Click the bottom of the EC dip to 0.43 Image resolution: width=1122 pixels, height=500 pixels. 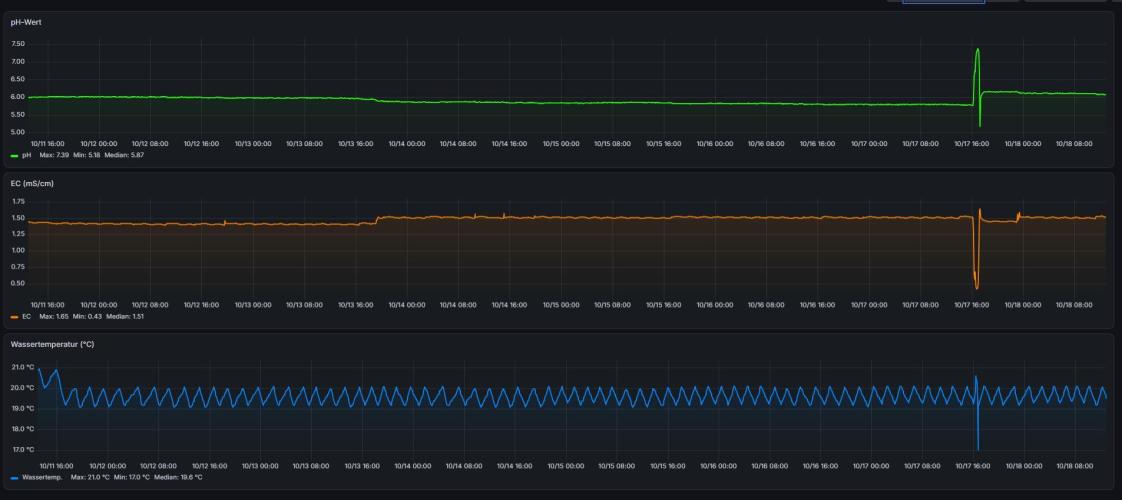point(977,288)
